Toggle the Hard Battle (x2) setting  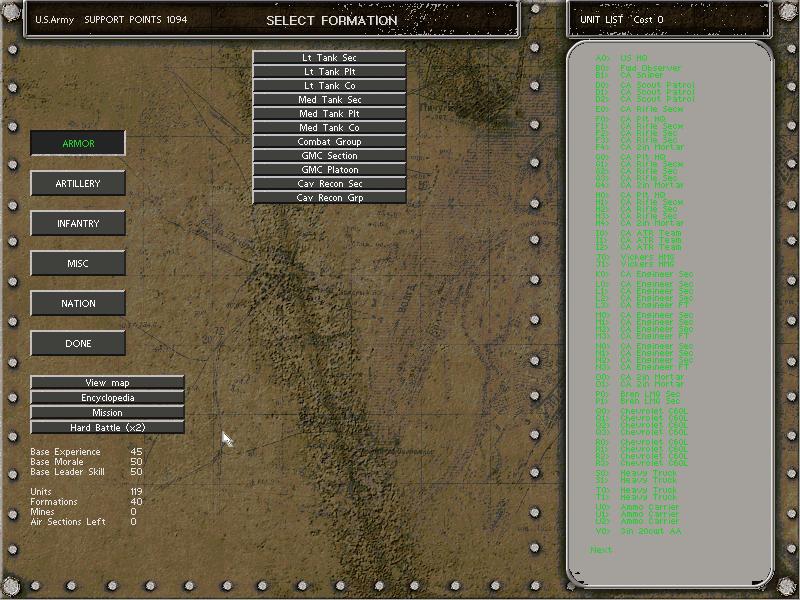tap(107, 428)
